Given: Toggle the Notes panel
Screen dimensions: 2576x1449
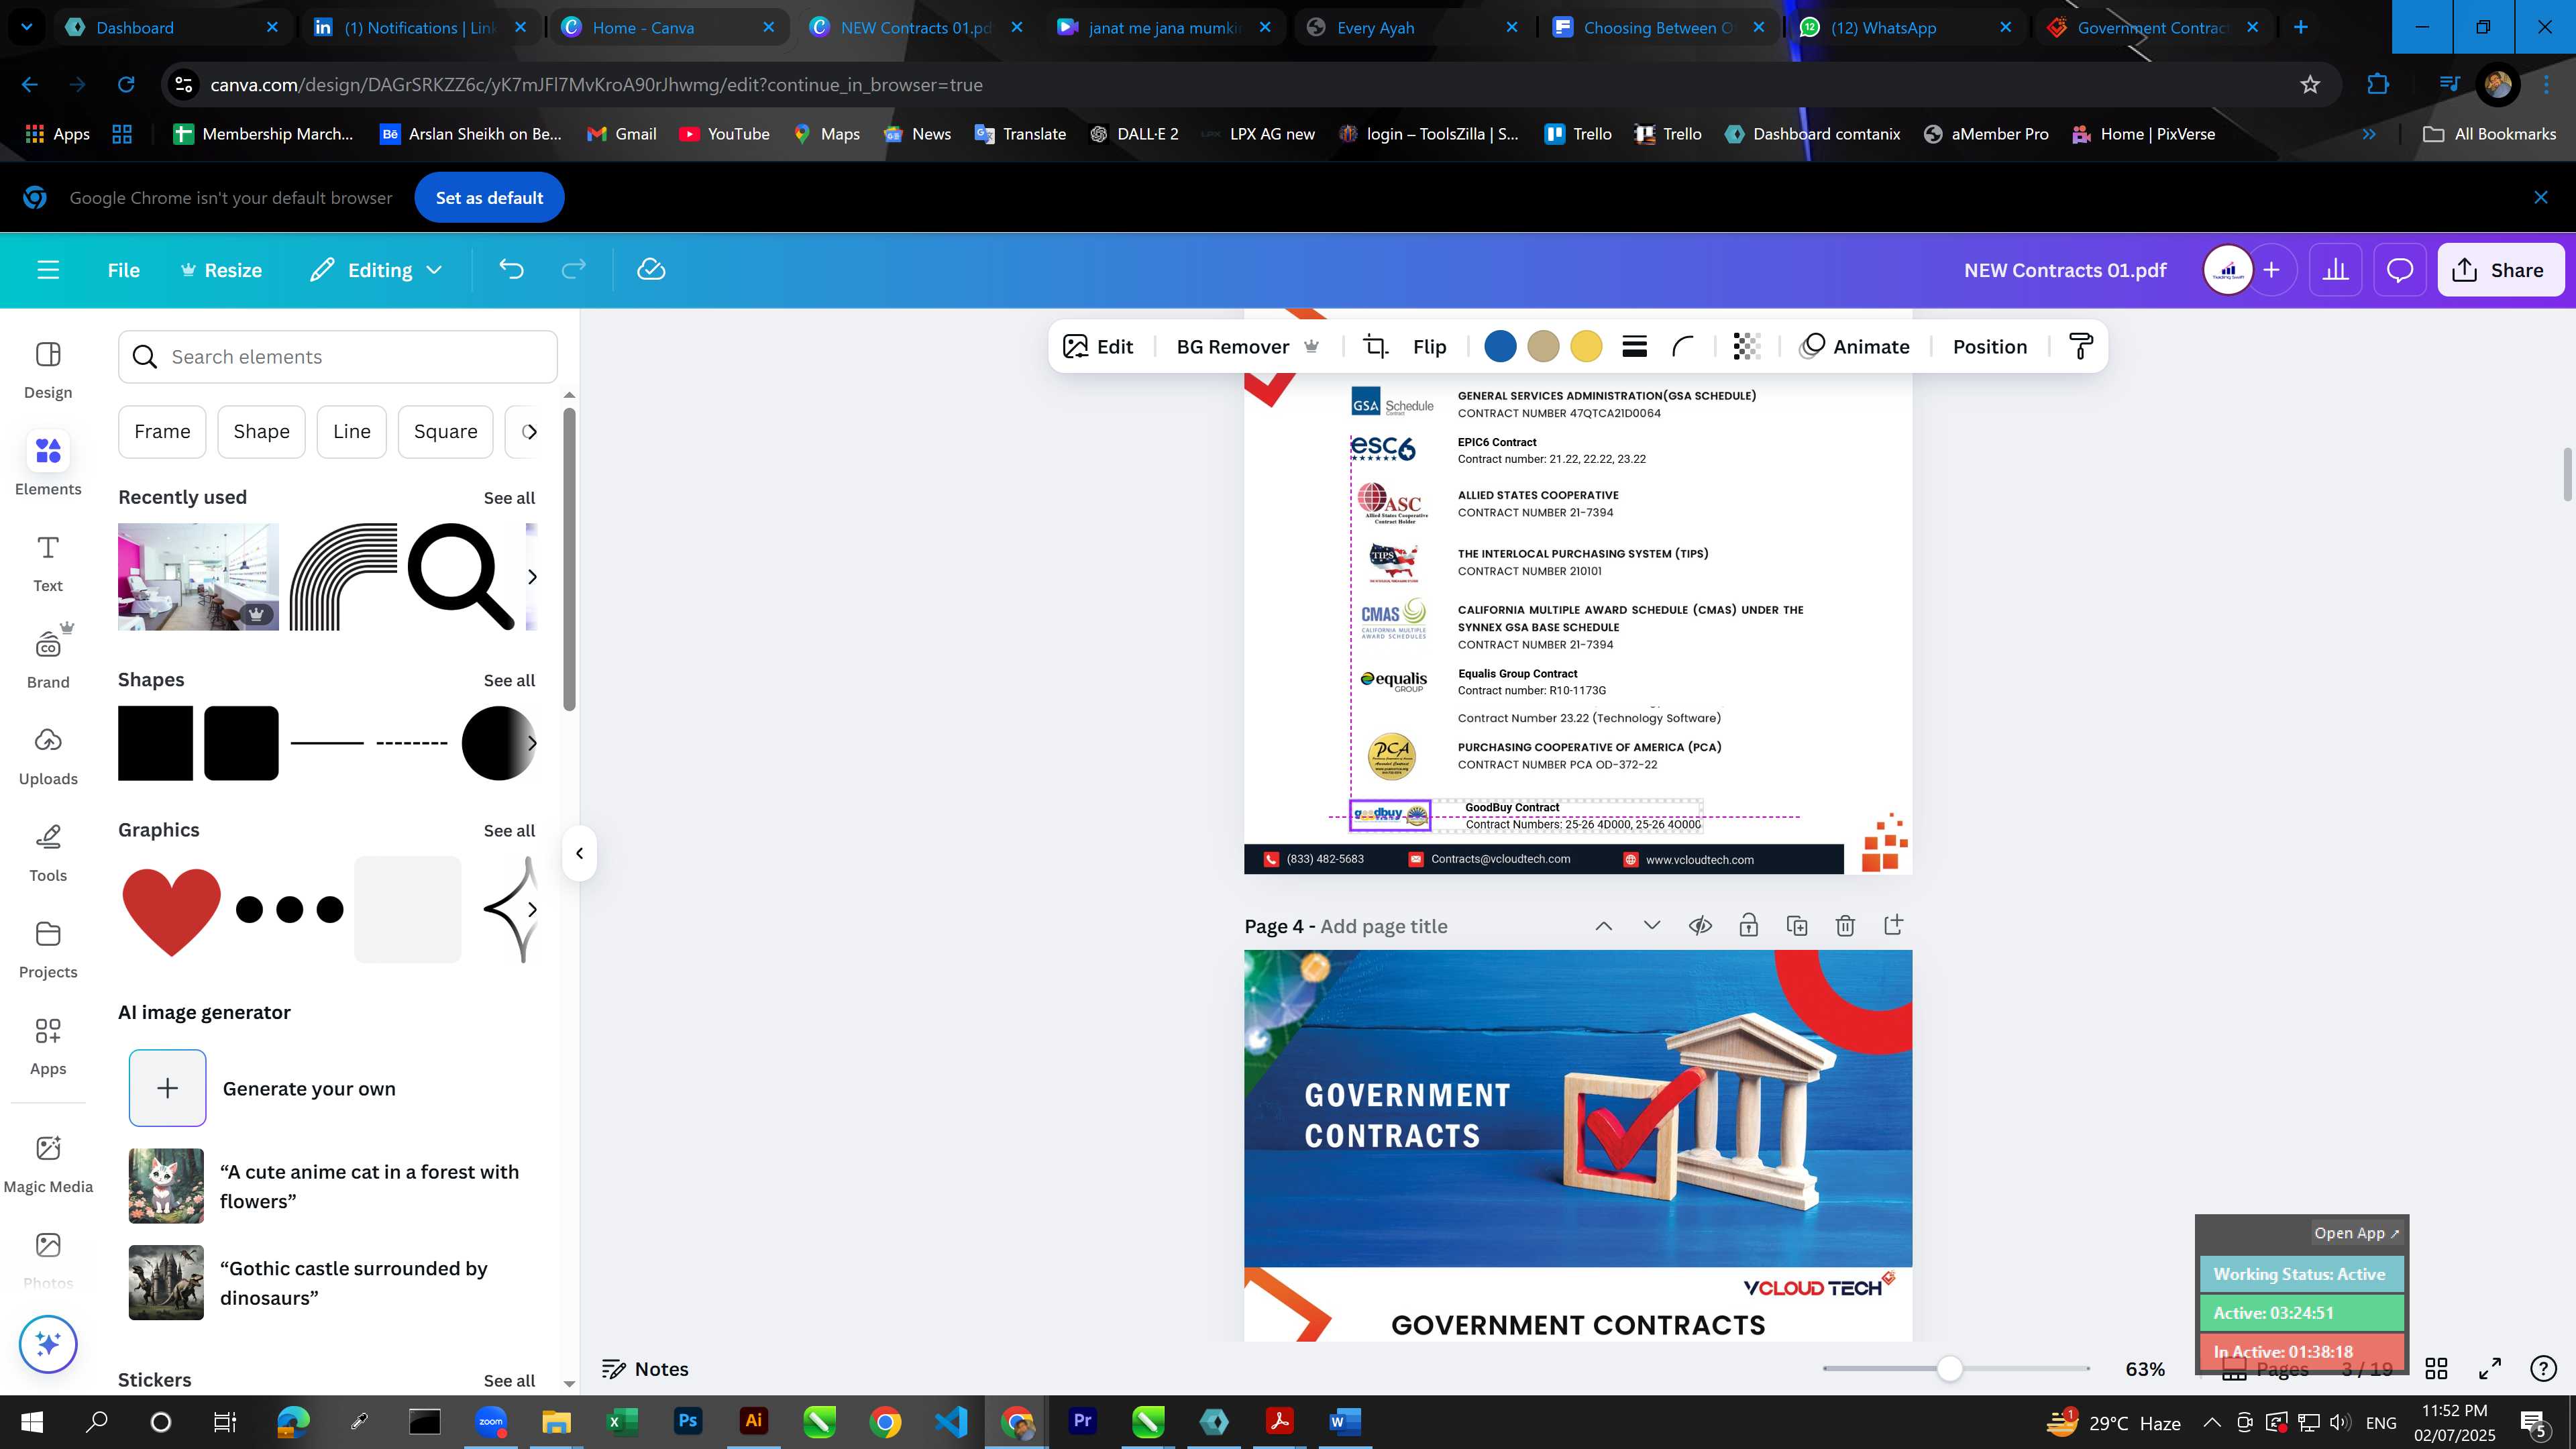Looking at the screenshot, I should [645, 1369].
